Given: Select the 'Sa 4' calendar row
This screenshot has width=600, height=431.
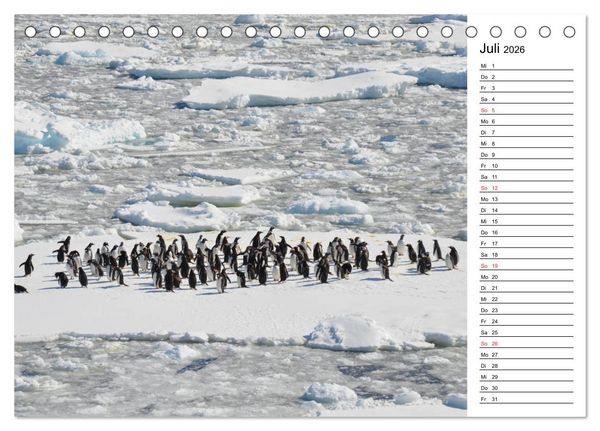Looking at the screenshot, I should coord(527,99).
